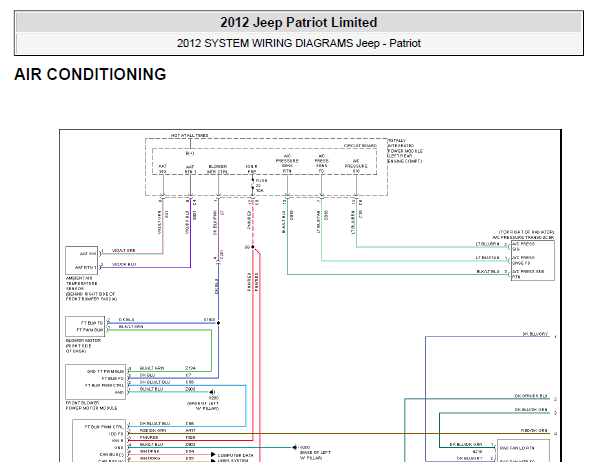Click the 'FT BLW FD' blower motor pin
The height and width of the screenshot is (462, 602).
(92, 323)
